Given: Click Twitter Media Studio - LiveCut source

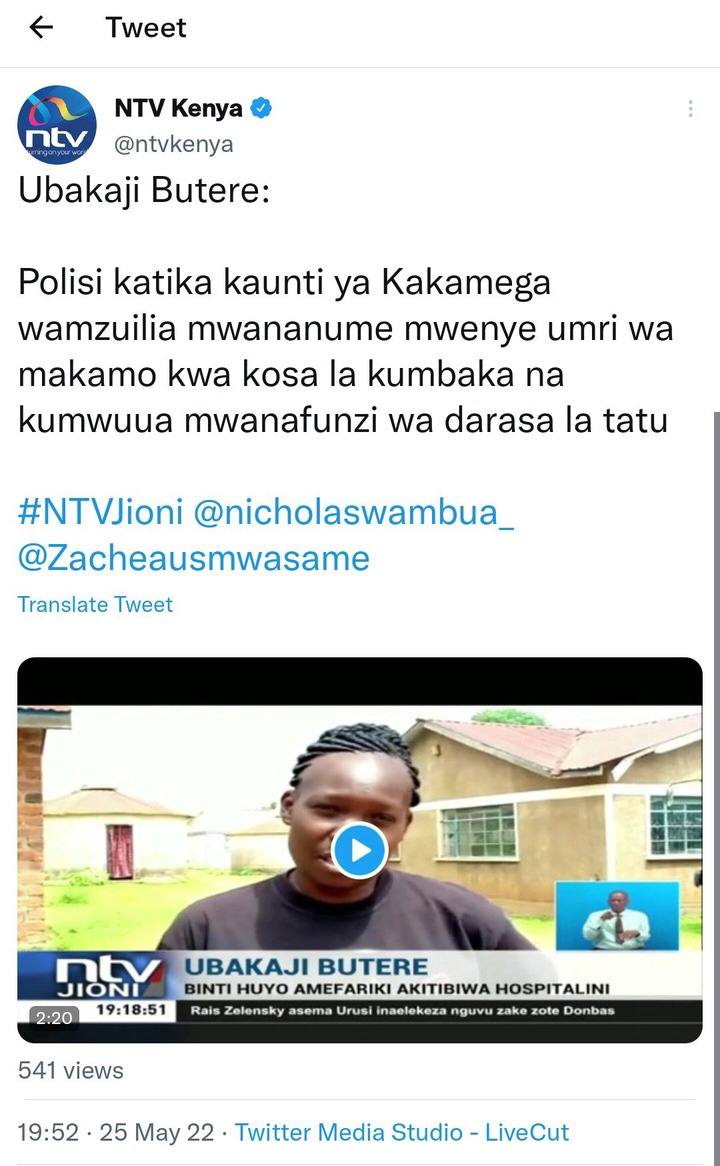Looking at the screenshot, I should [402, 1132].
